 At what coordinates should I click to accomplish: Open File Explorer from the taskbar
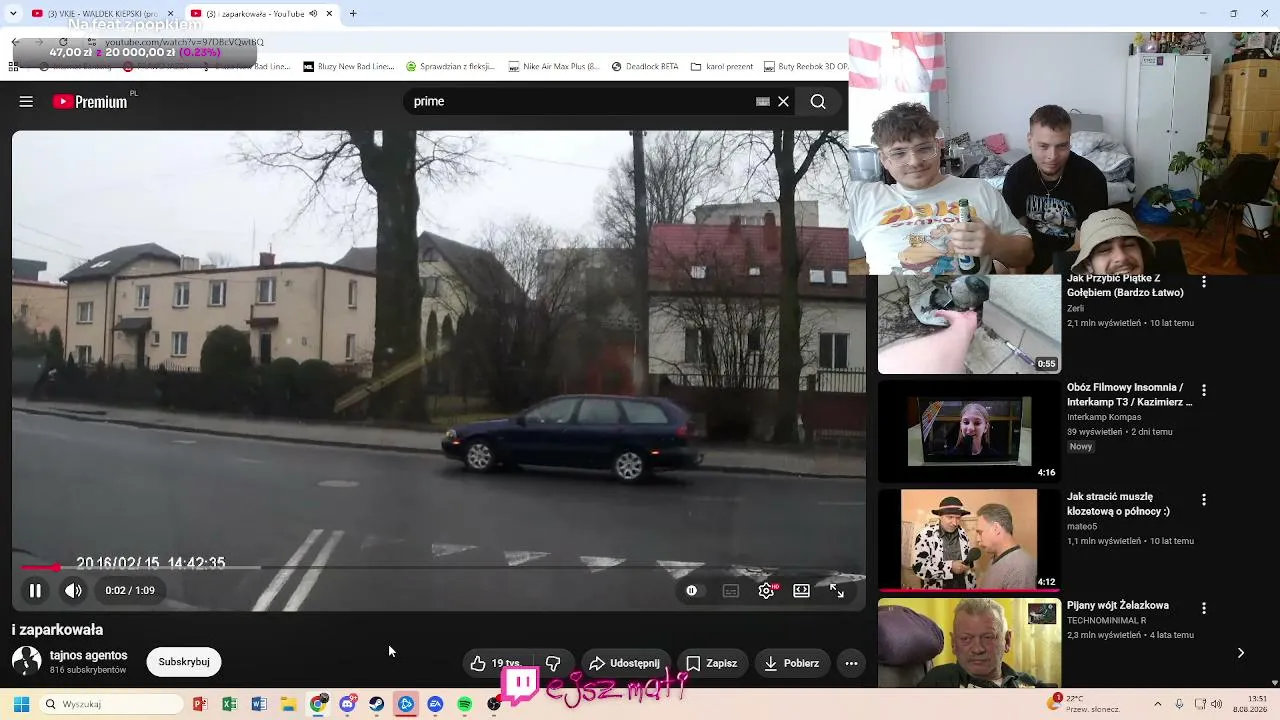288,704
